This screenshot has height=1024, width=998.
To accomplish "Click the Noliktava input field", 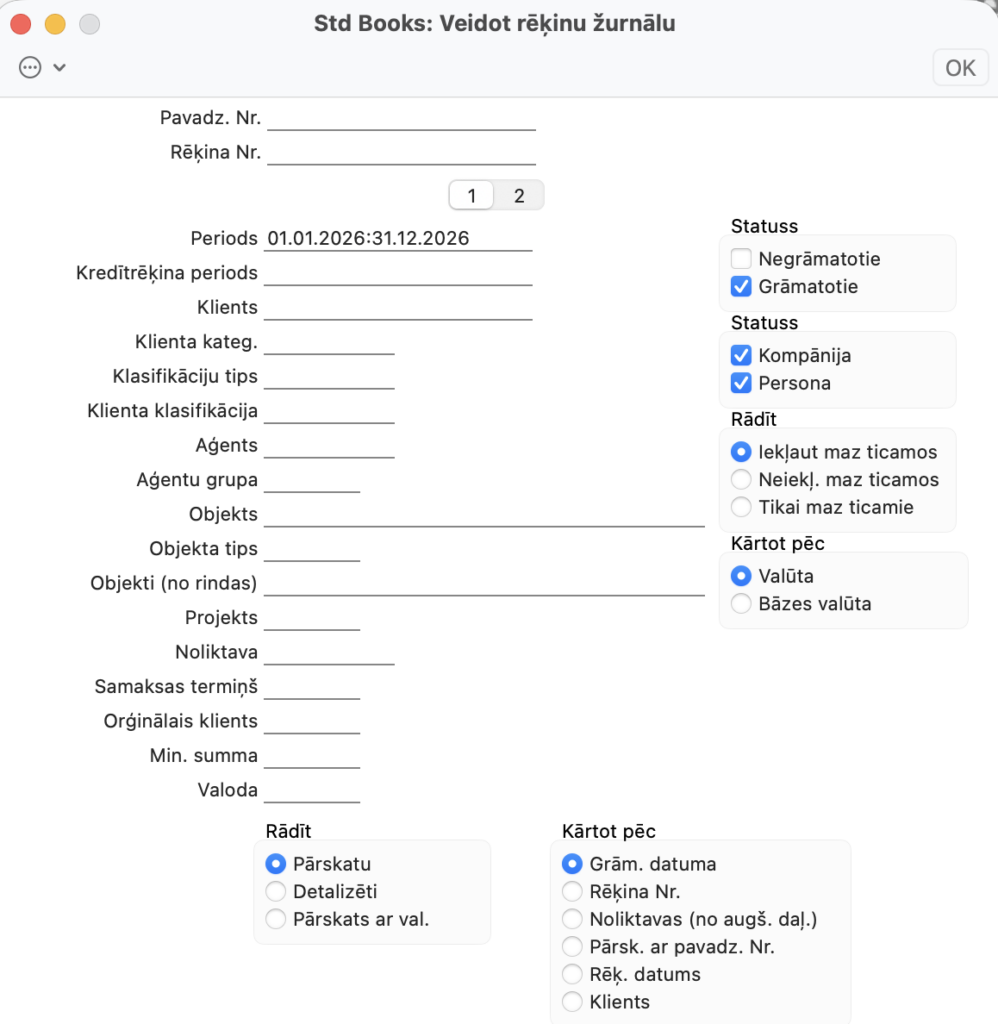I will (329, 652).
